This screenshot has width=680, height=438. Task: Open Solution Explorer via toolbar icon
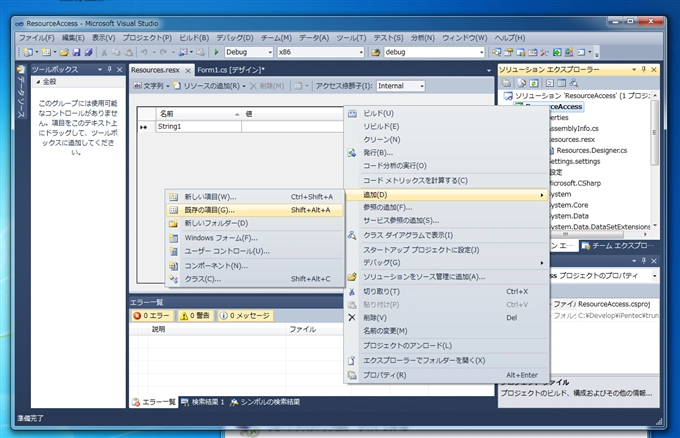point(497,52)
